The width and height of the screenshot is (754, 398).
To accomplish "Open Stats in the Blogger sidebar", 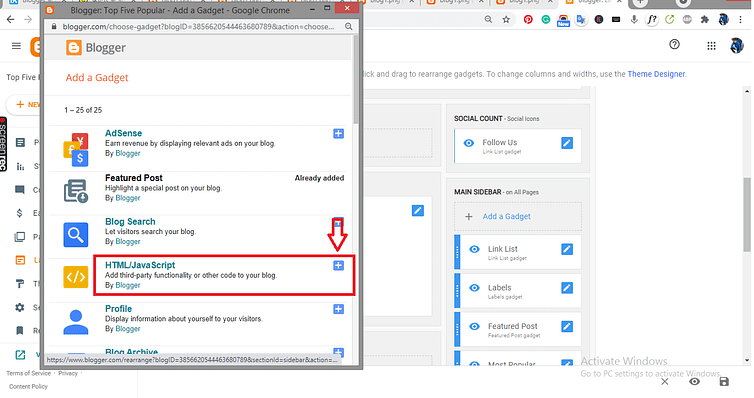I will coord(20,166).
